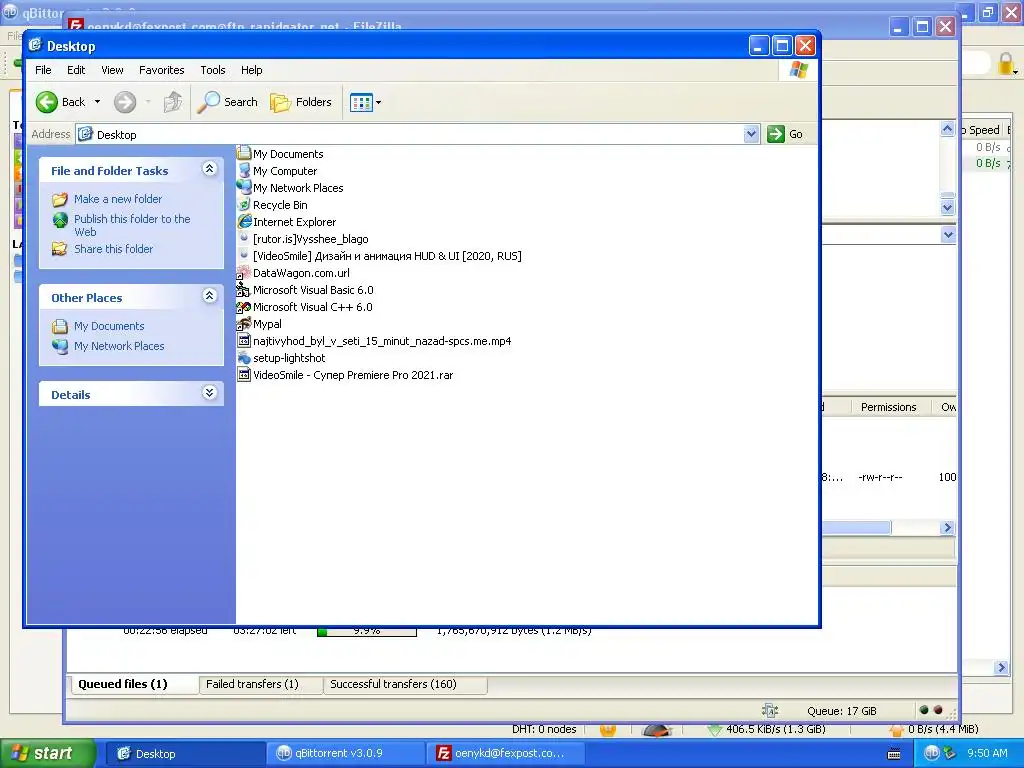Screen dimensions: 1024x768
Task: Click the Up folder icon in toolbar
Action: click(172, 102)
